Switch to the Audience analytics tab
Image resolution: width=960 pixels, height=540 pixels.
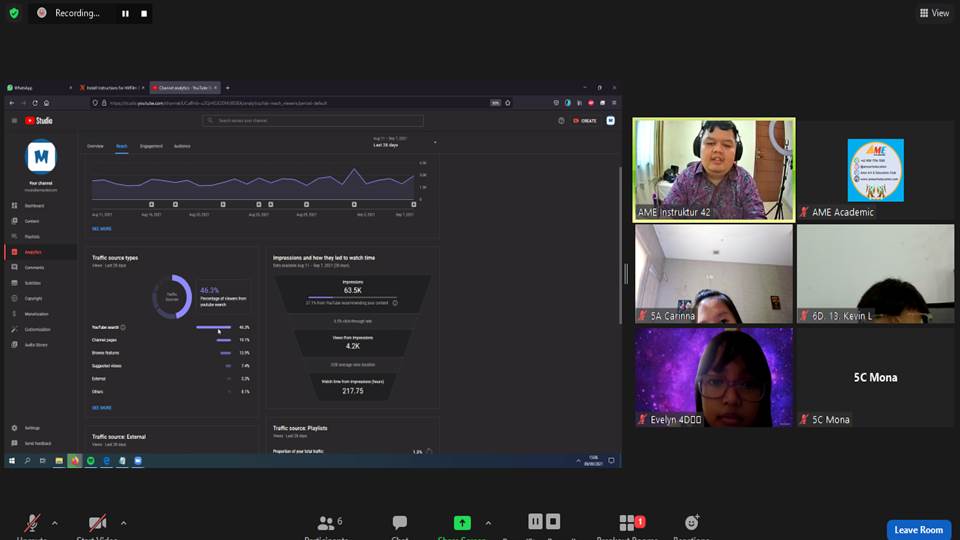182,146
